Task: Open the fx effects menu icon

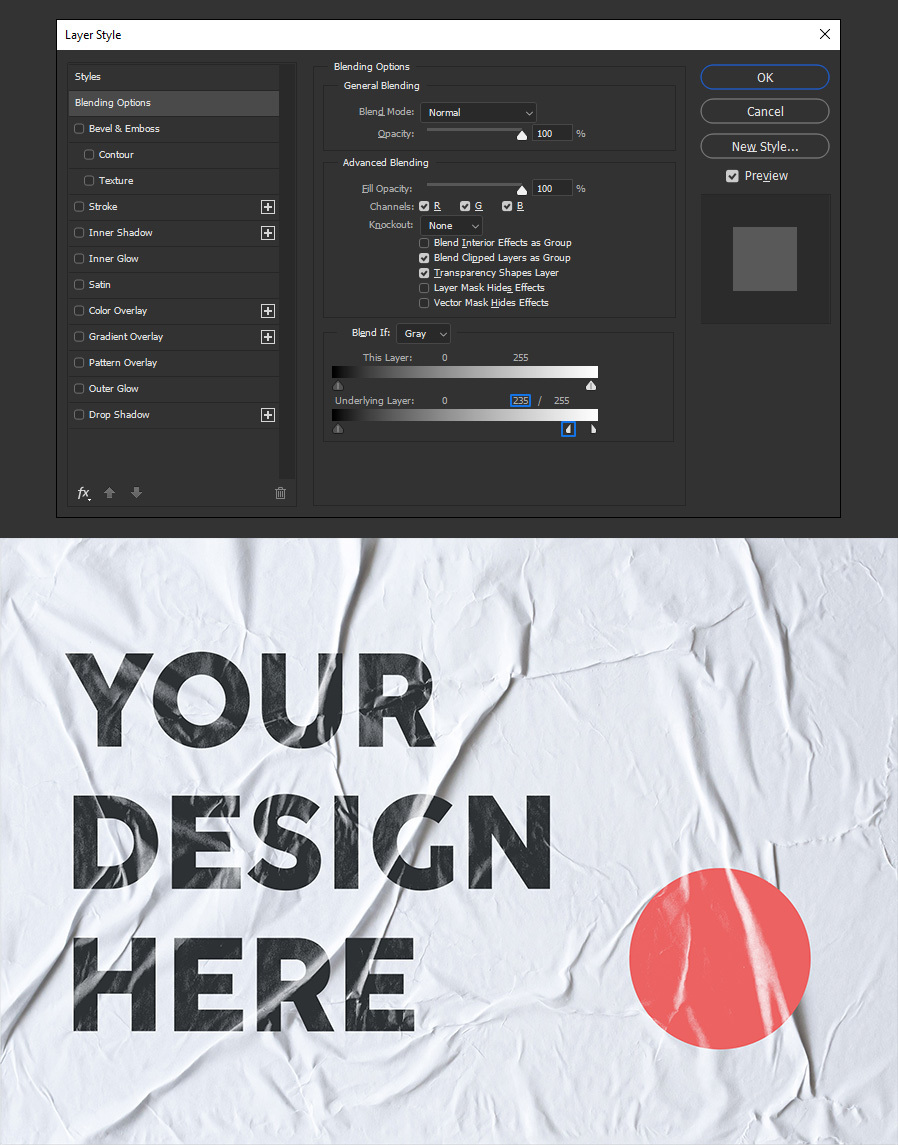Action: pos(84,493)
